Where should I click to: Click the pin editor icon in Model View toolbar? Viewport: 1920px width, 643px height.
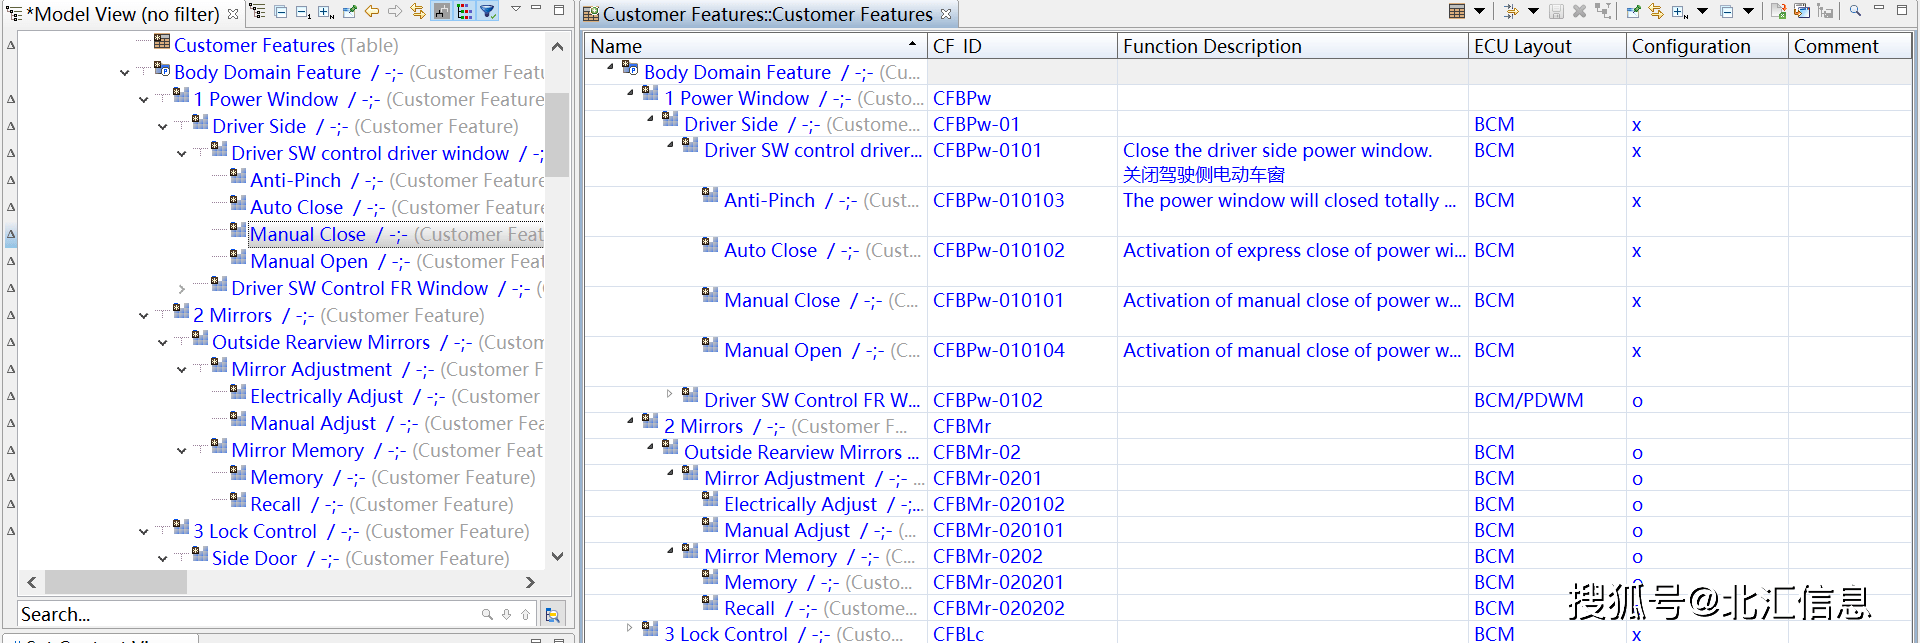(349, 12)
